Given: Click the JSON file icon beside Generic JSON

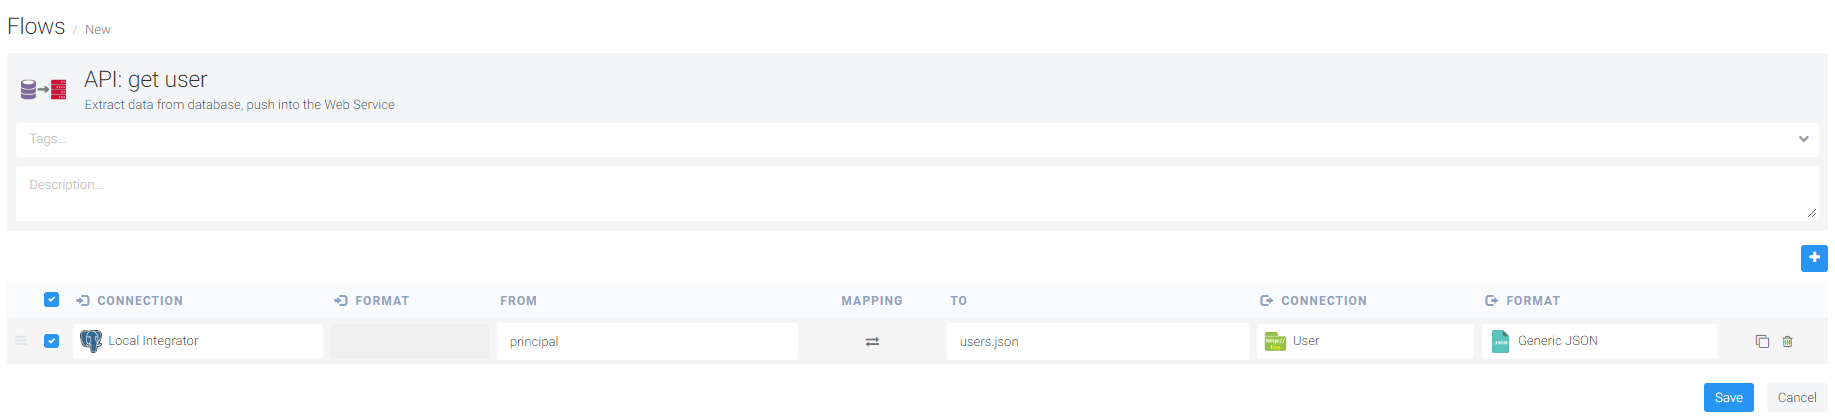Looking at the screenshot, I should pyautogui.click(x=1500, y=341).
